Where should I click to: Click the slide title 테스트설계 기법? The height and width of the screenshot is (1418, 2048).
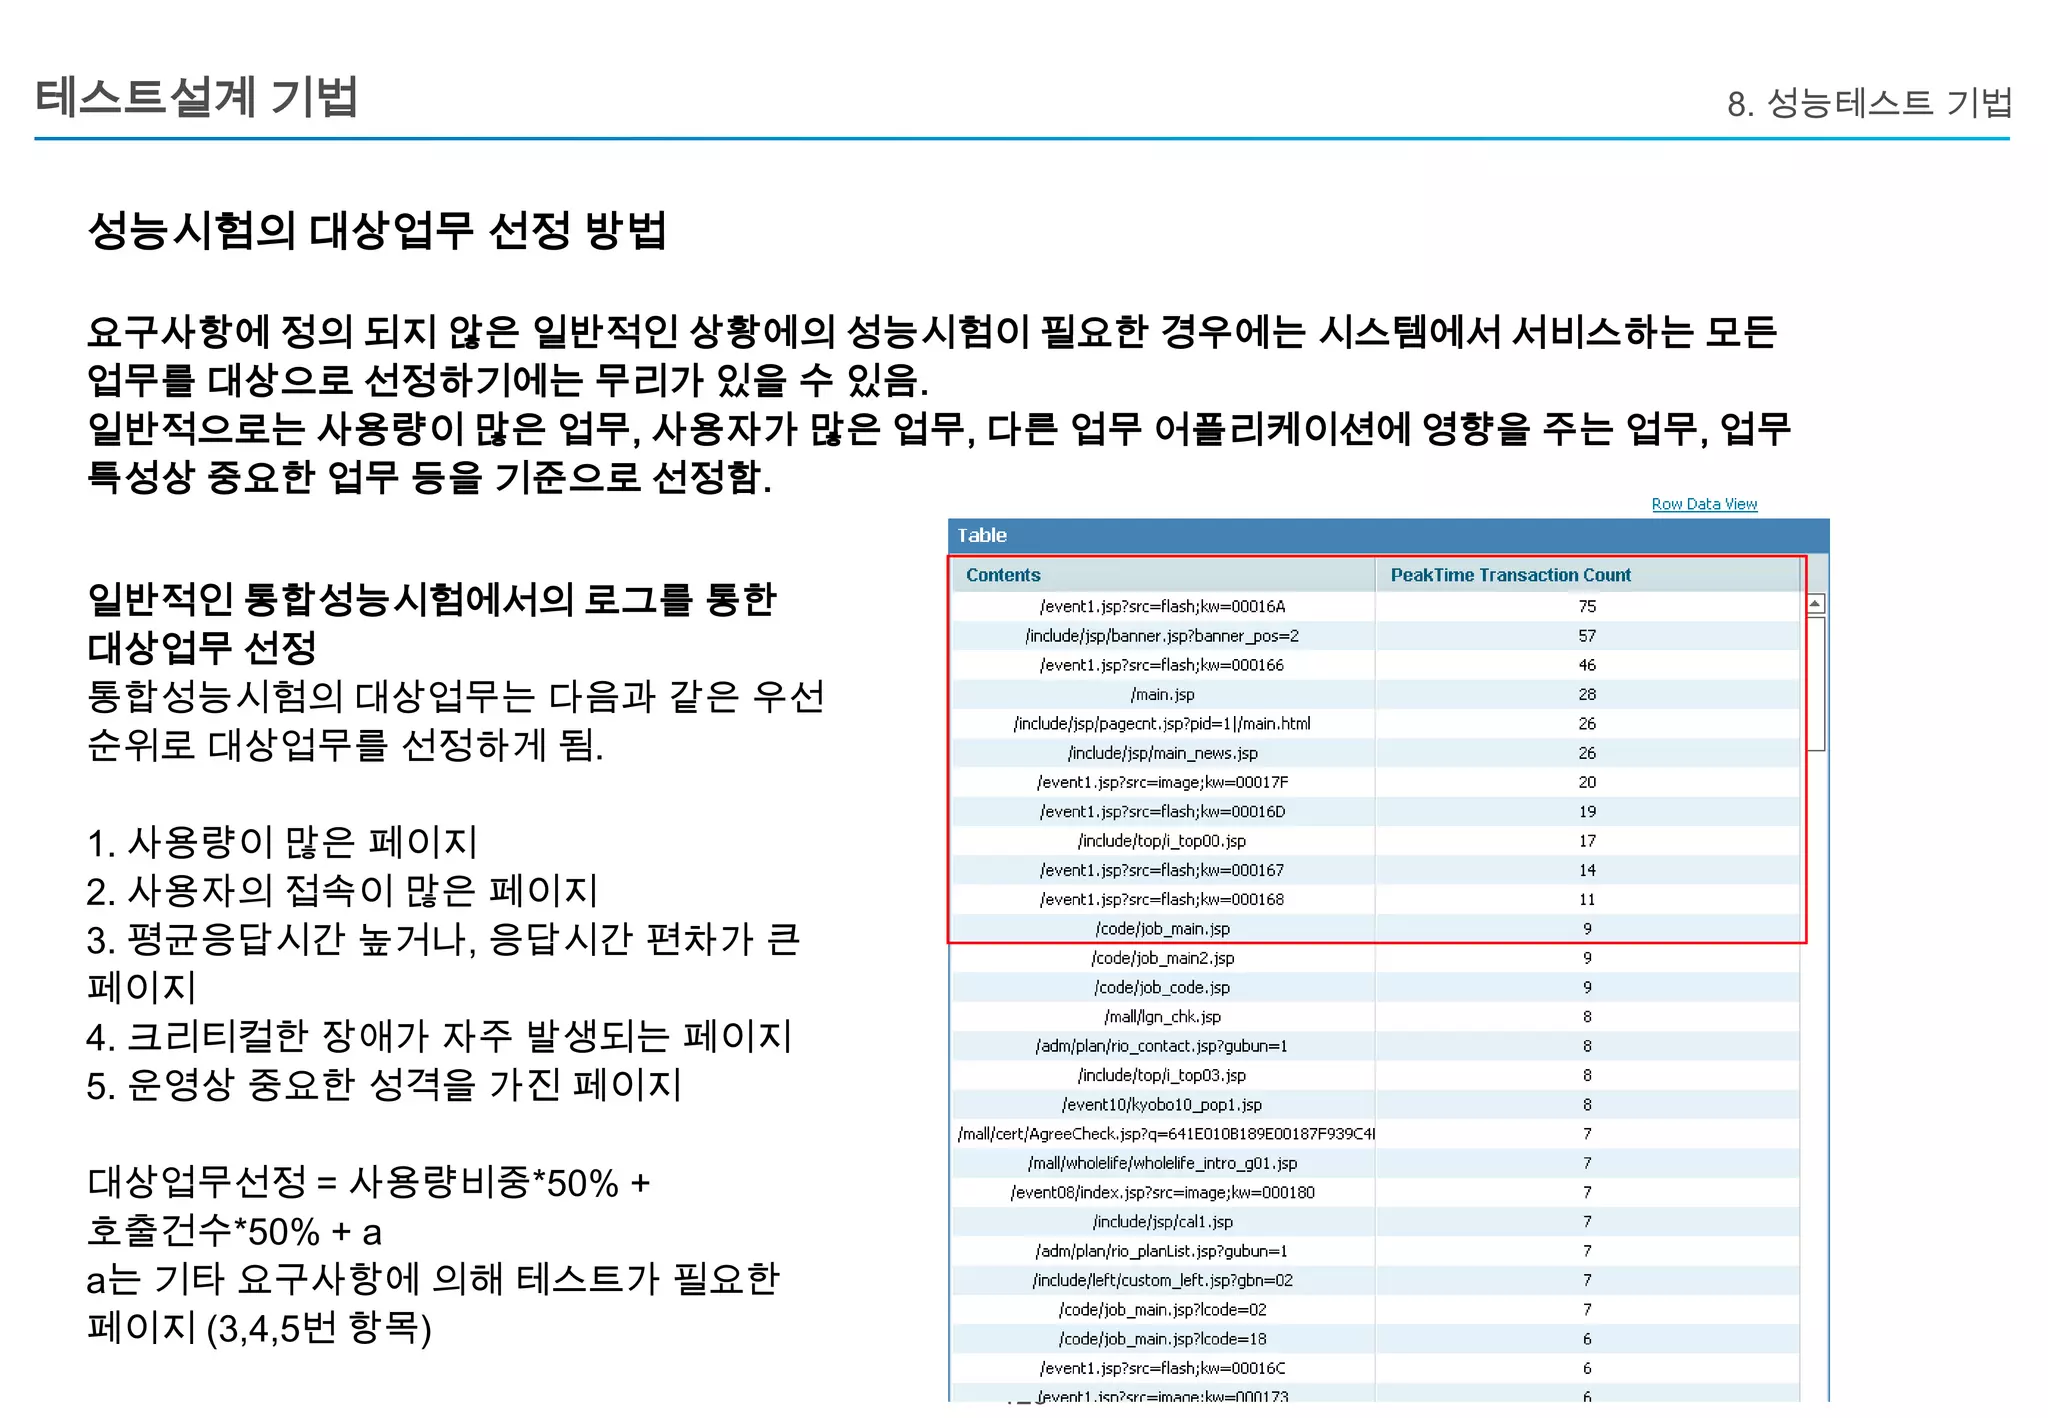[196, 98]
